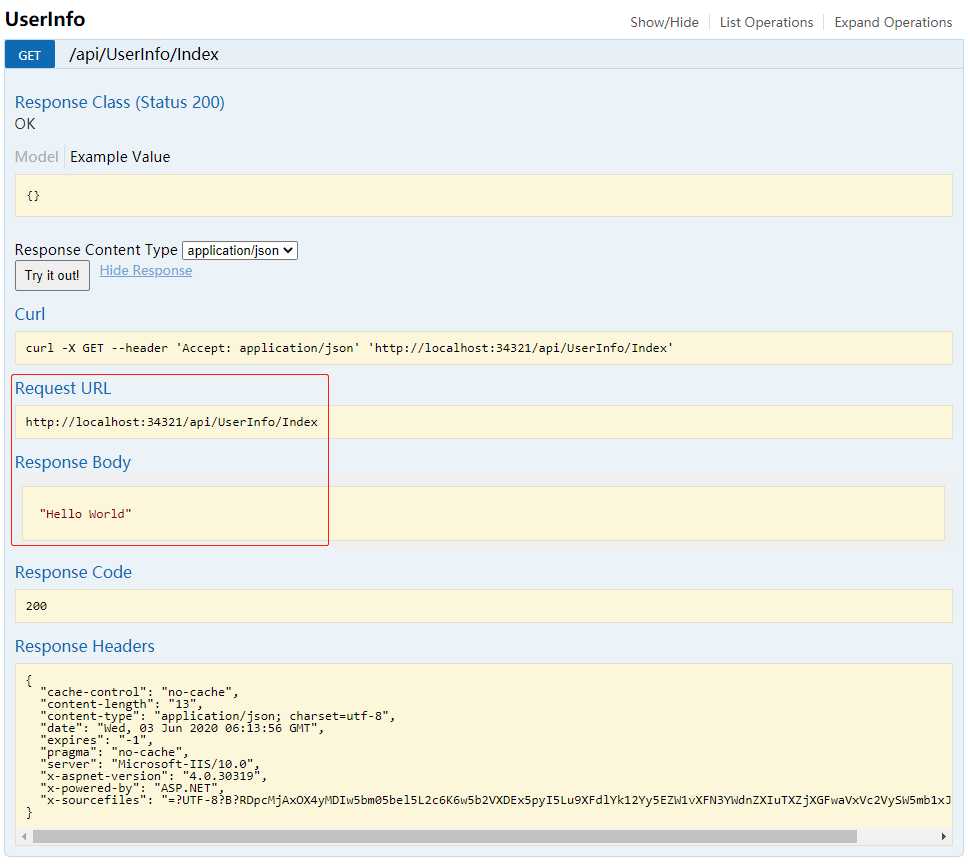This screenshot has width=972, height=864.
Task: Click the scrollbar right arrow
Action: click(943, 837)
